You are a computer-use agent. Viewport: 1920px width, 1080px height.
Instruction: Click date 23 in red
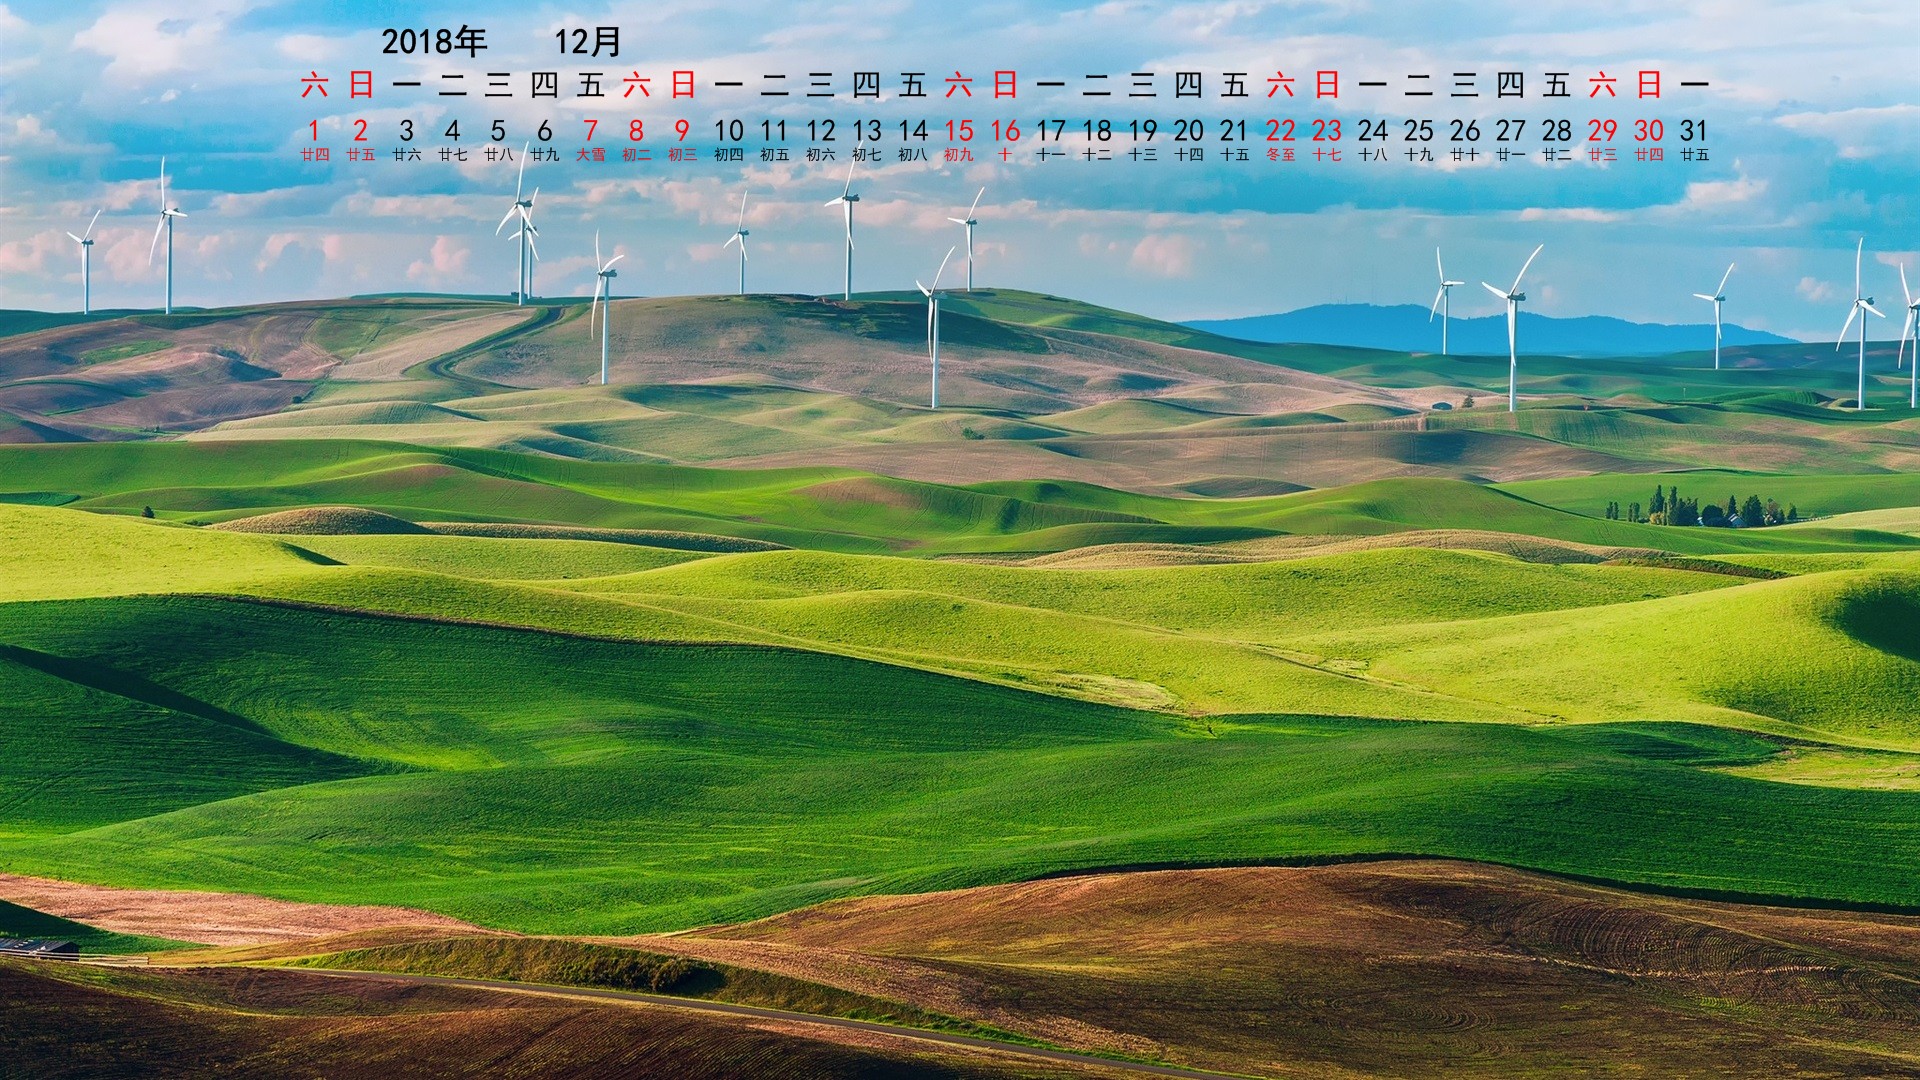[x=1326, y=131]
